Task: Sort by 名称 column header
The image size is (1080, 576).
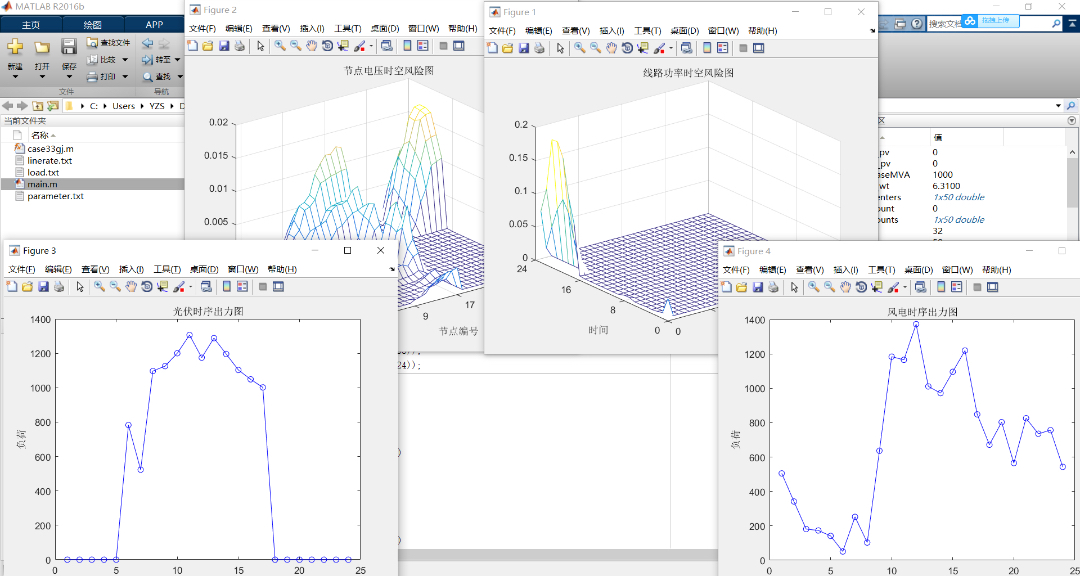Action: (40, 135)
